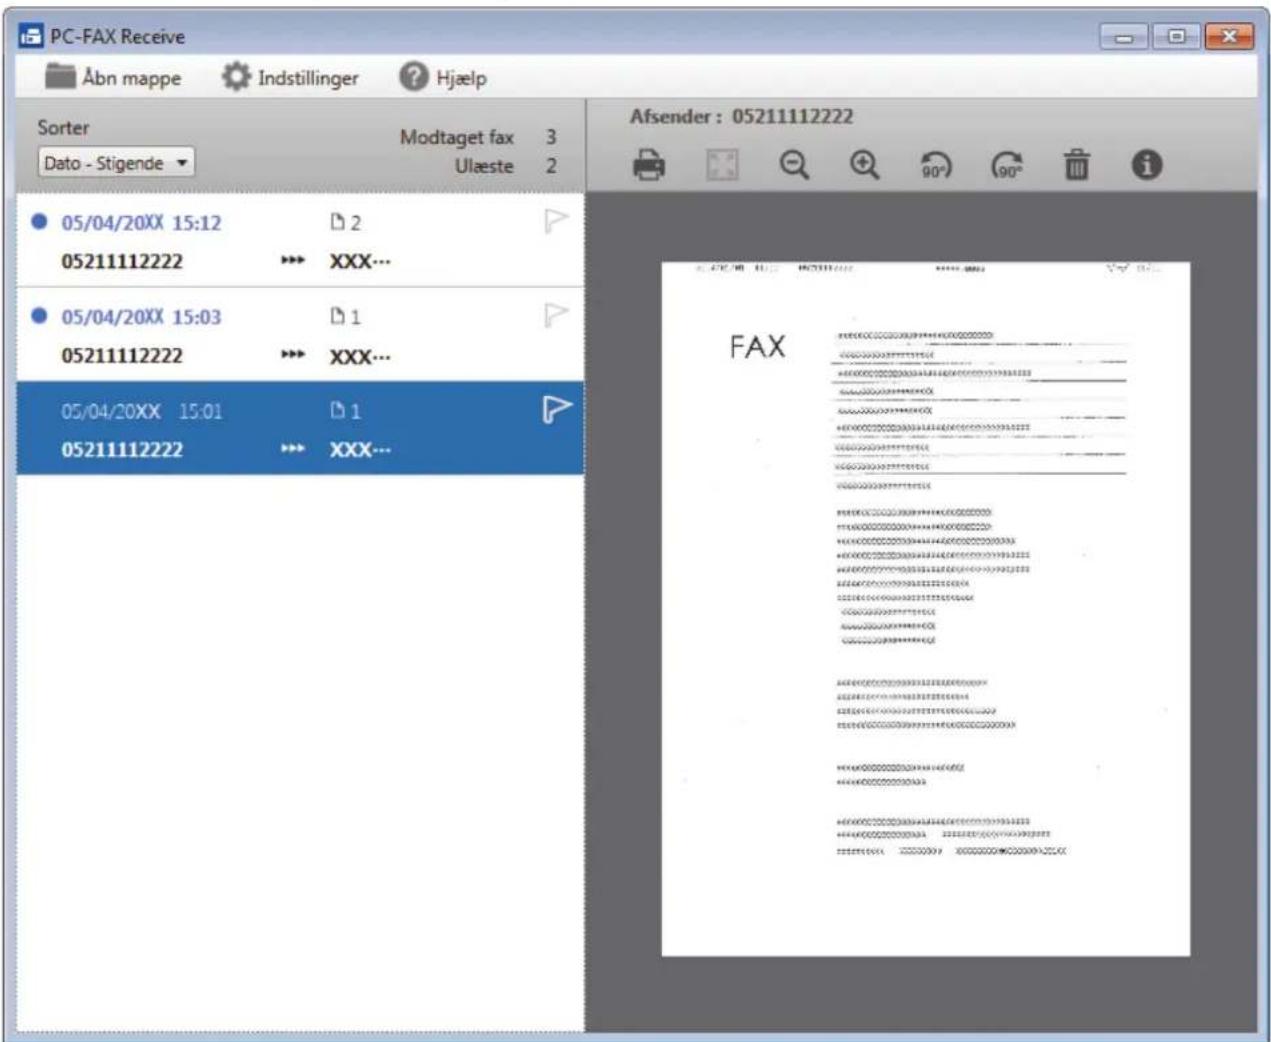Open Indstillinger settings
The height and width of the screenshot is (1042, 1271).
[x=290, y=77]
